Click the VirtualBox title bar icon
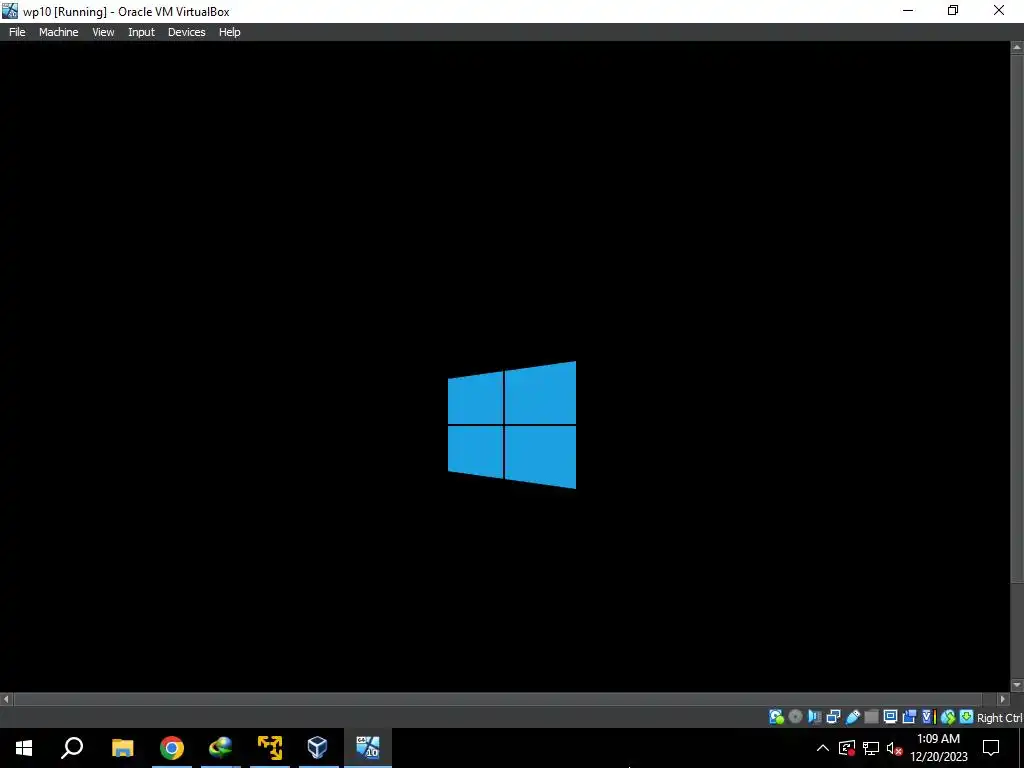Image resolution: width=1024 pixels, height=768 pixels. click(10, 10)
